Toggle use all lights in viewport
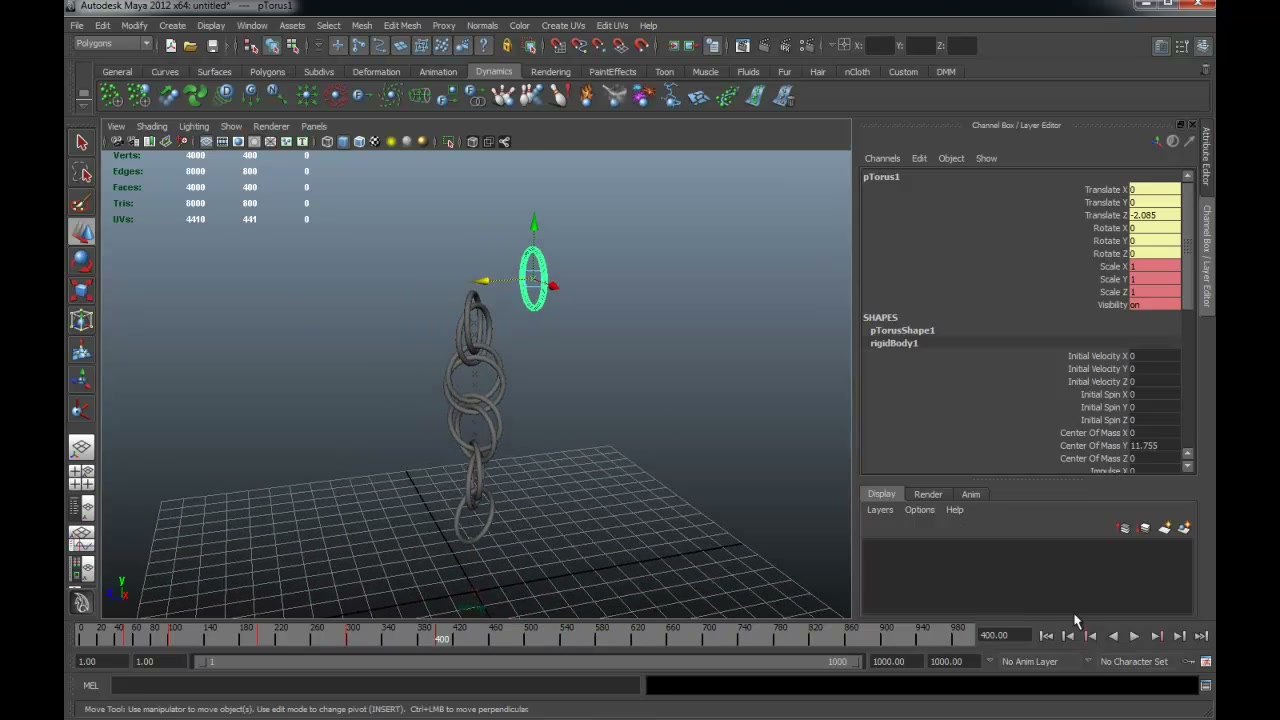The height and width of the screenshot is (720, 1280). [391, 142]
